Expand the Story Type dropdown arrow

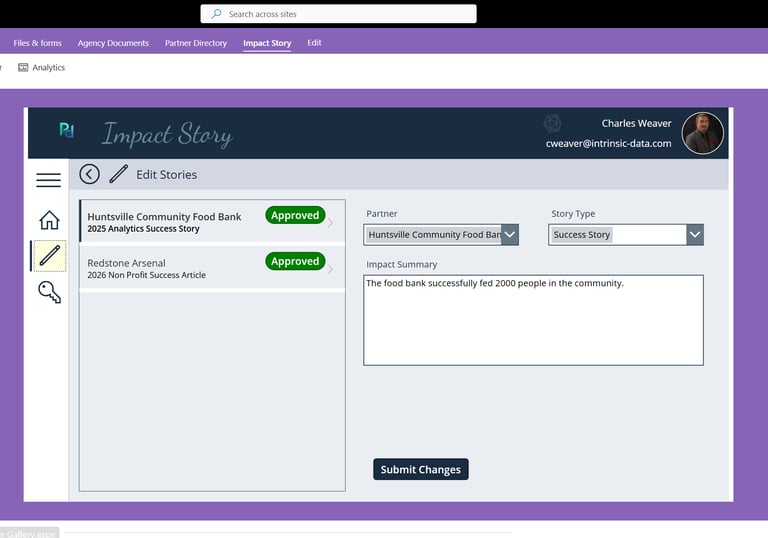pos(695,235)
